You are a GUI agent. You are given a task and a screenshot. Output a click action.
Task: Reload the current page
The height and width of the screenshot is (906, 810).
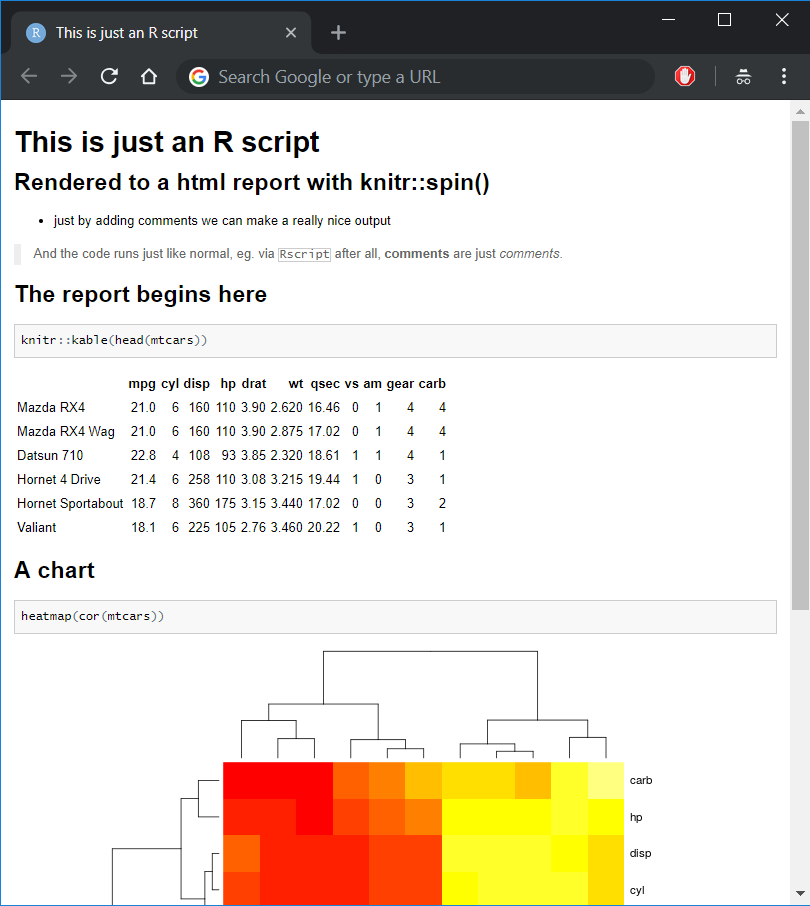pos(109,76)
